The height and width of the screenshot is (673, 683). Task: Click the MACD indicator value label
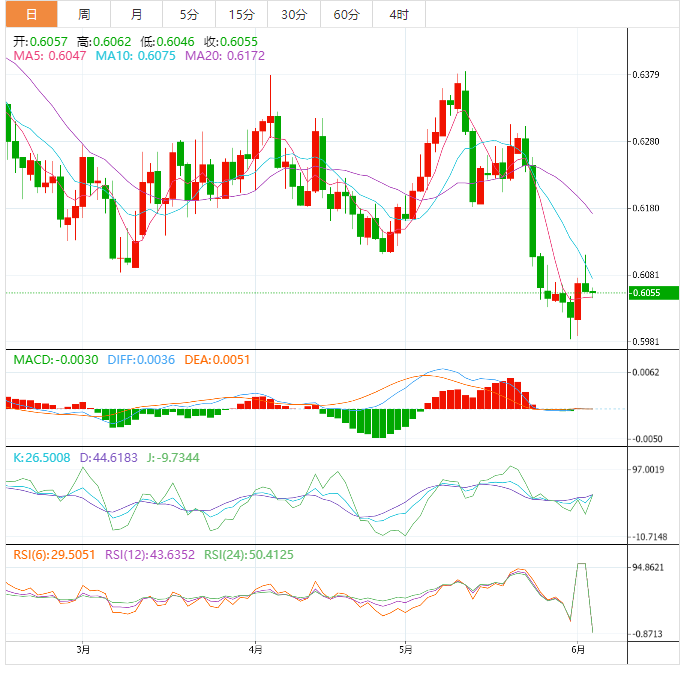pos(55,359)
